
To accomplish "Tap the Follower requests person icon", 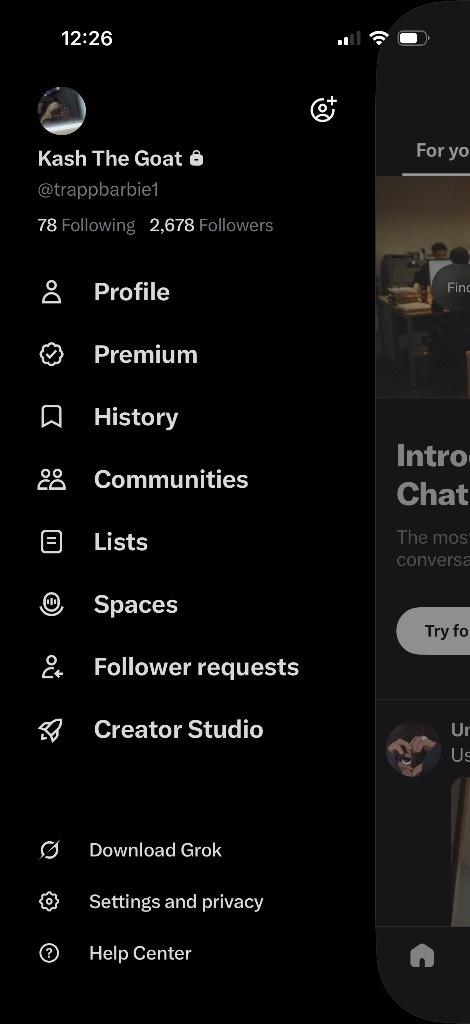I will click(x=52, y=667).
